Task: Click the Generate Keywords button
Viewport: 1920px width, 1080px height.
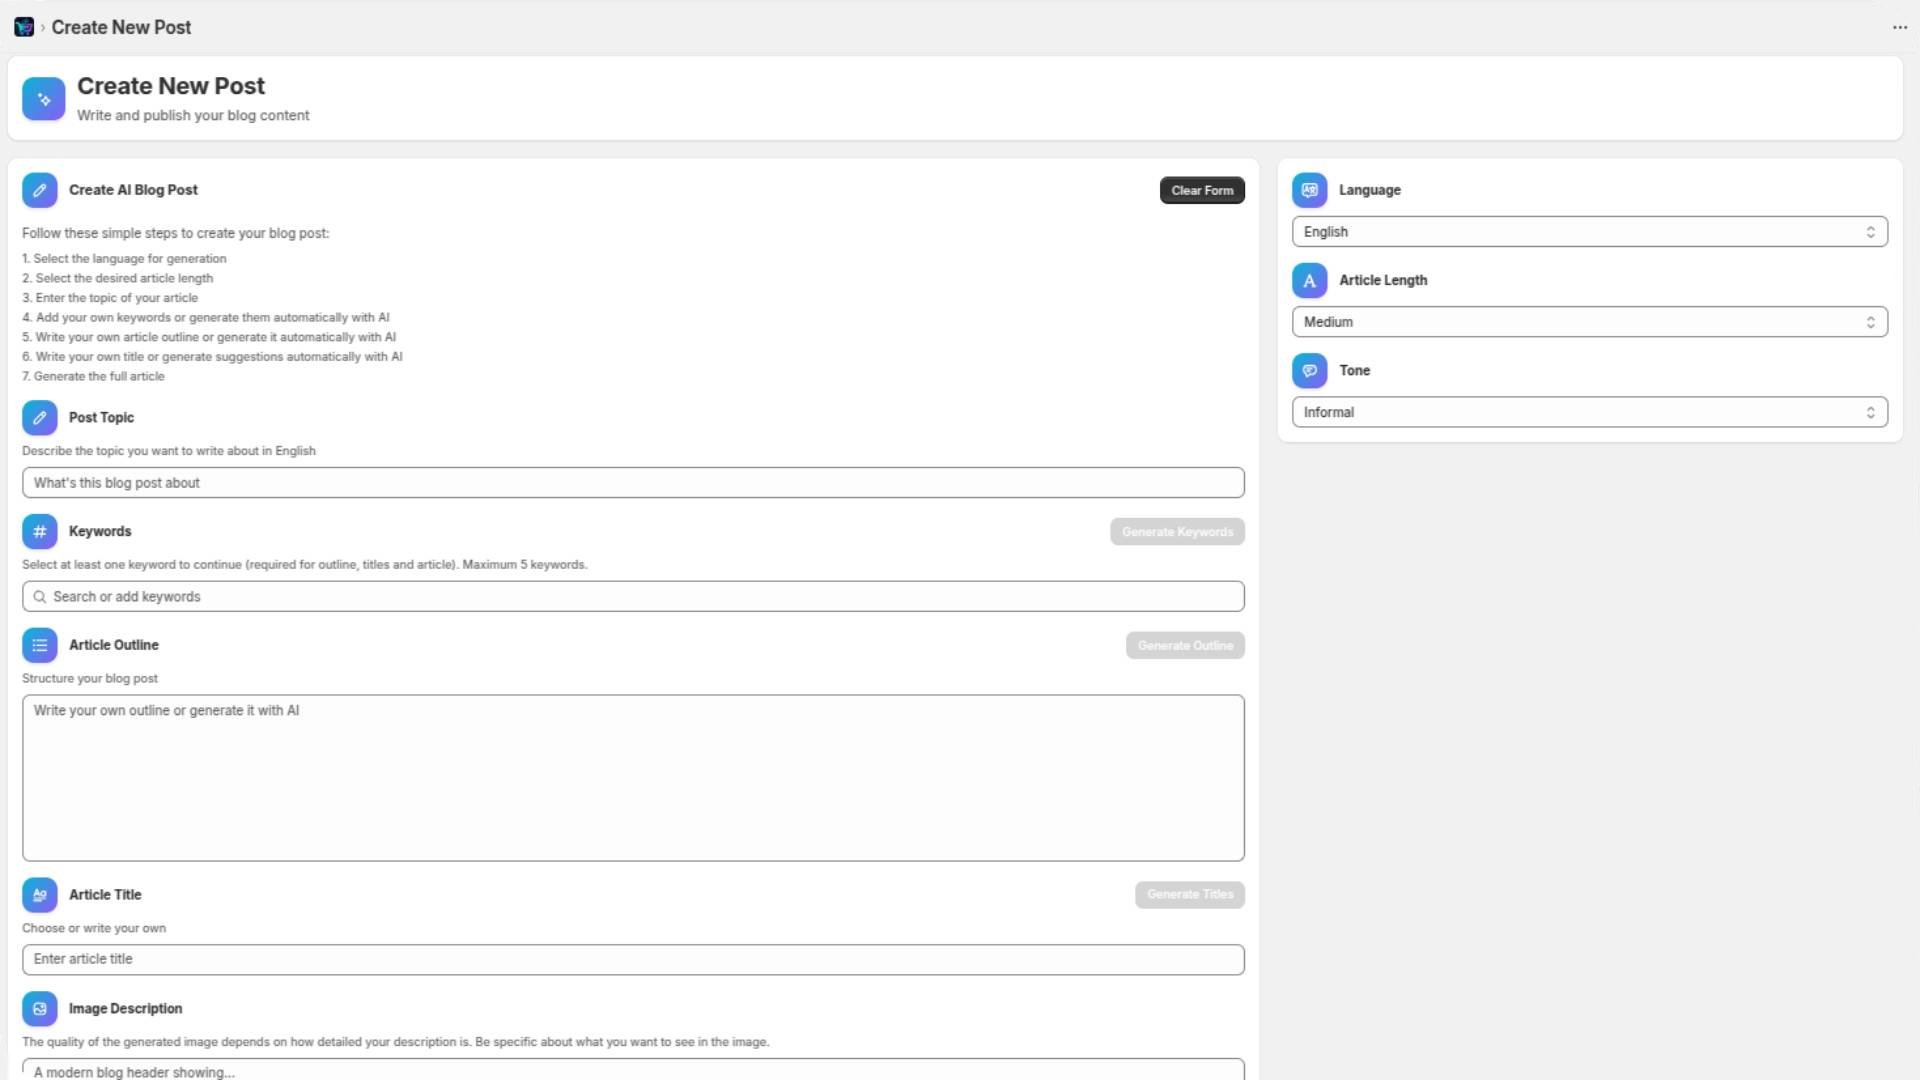Action: [1177, 531]
